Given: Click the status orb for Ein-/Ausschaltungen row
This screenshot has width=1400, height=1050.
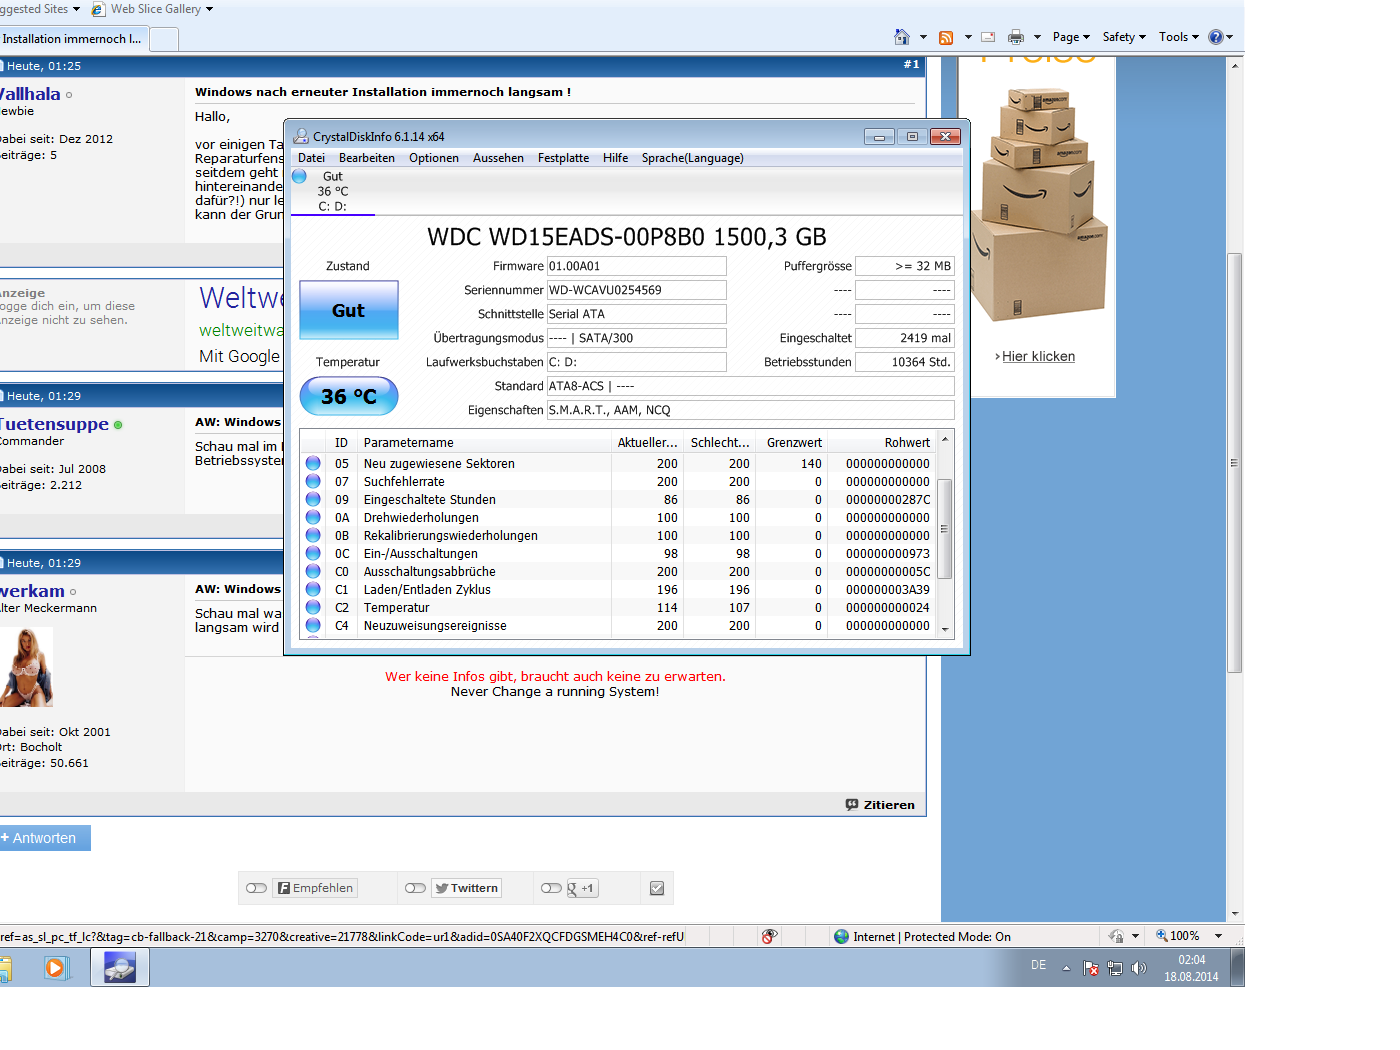Looking at the screenshot, I should 313,553.
